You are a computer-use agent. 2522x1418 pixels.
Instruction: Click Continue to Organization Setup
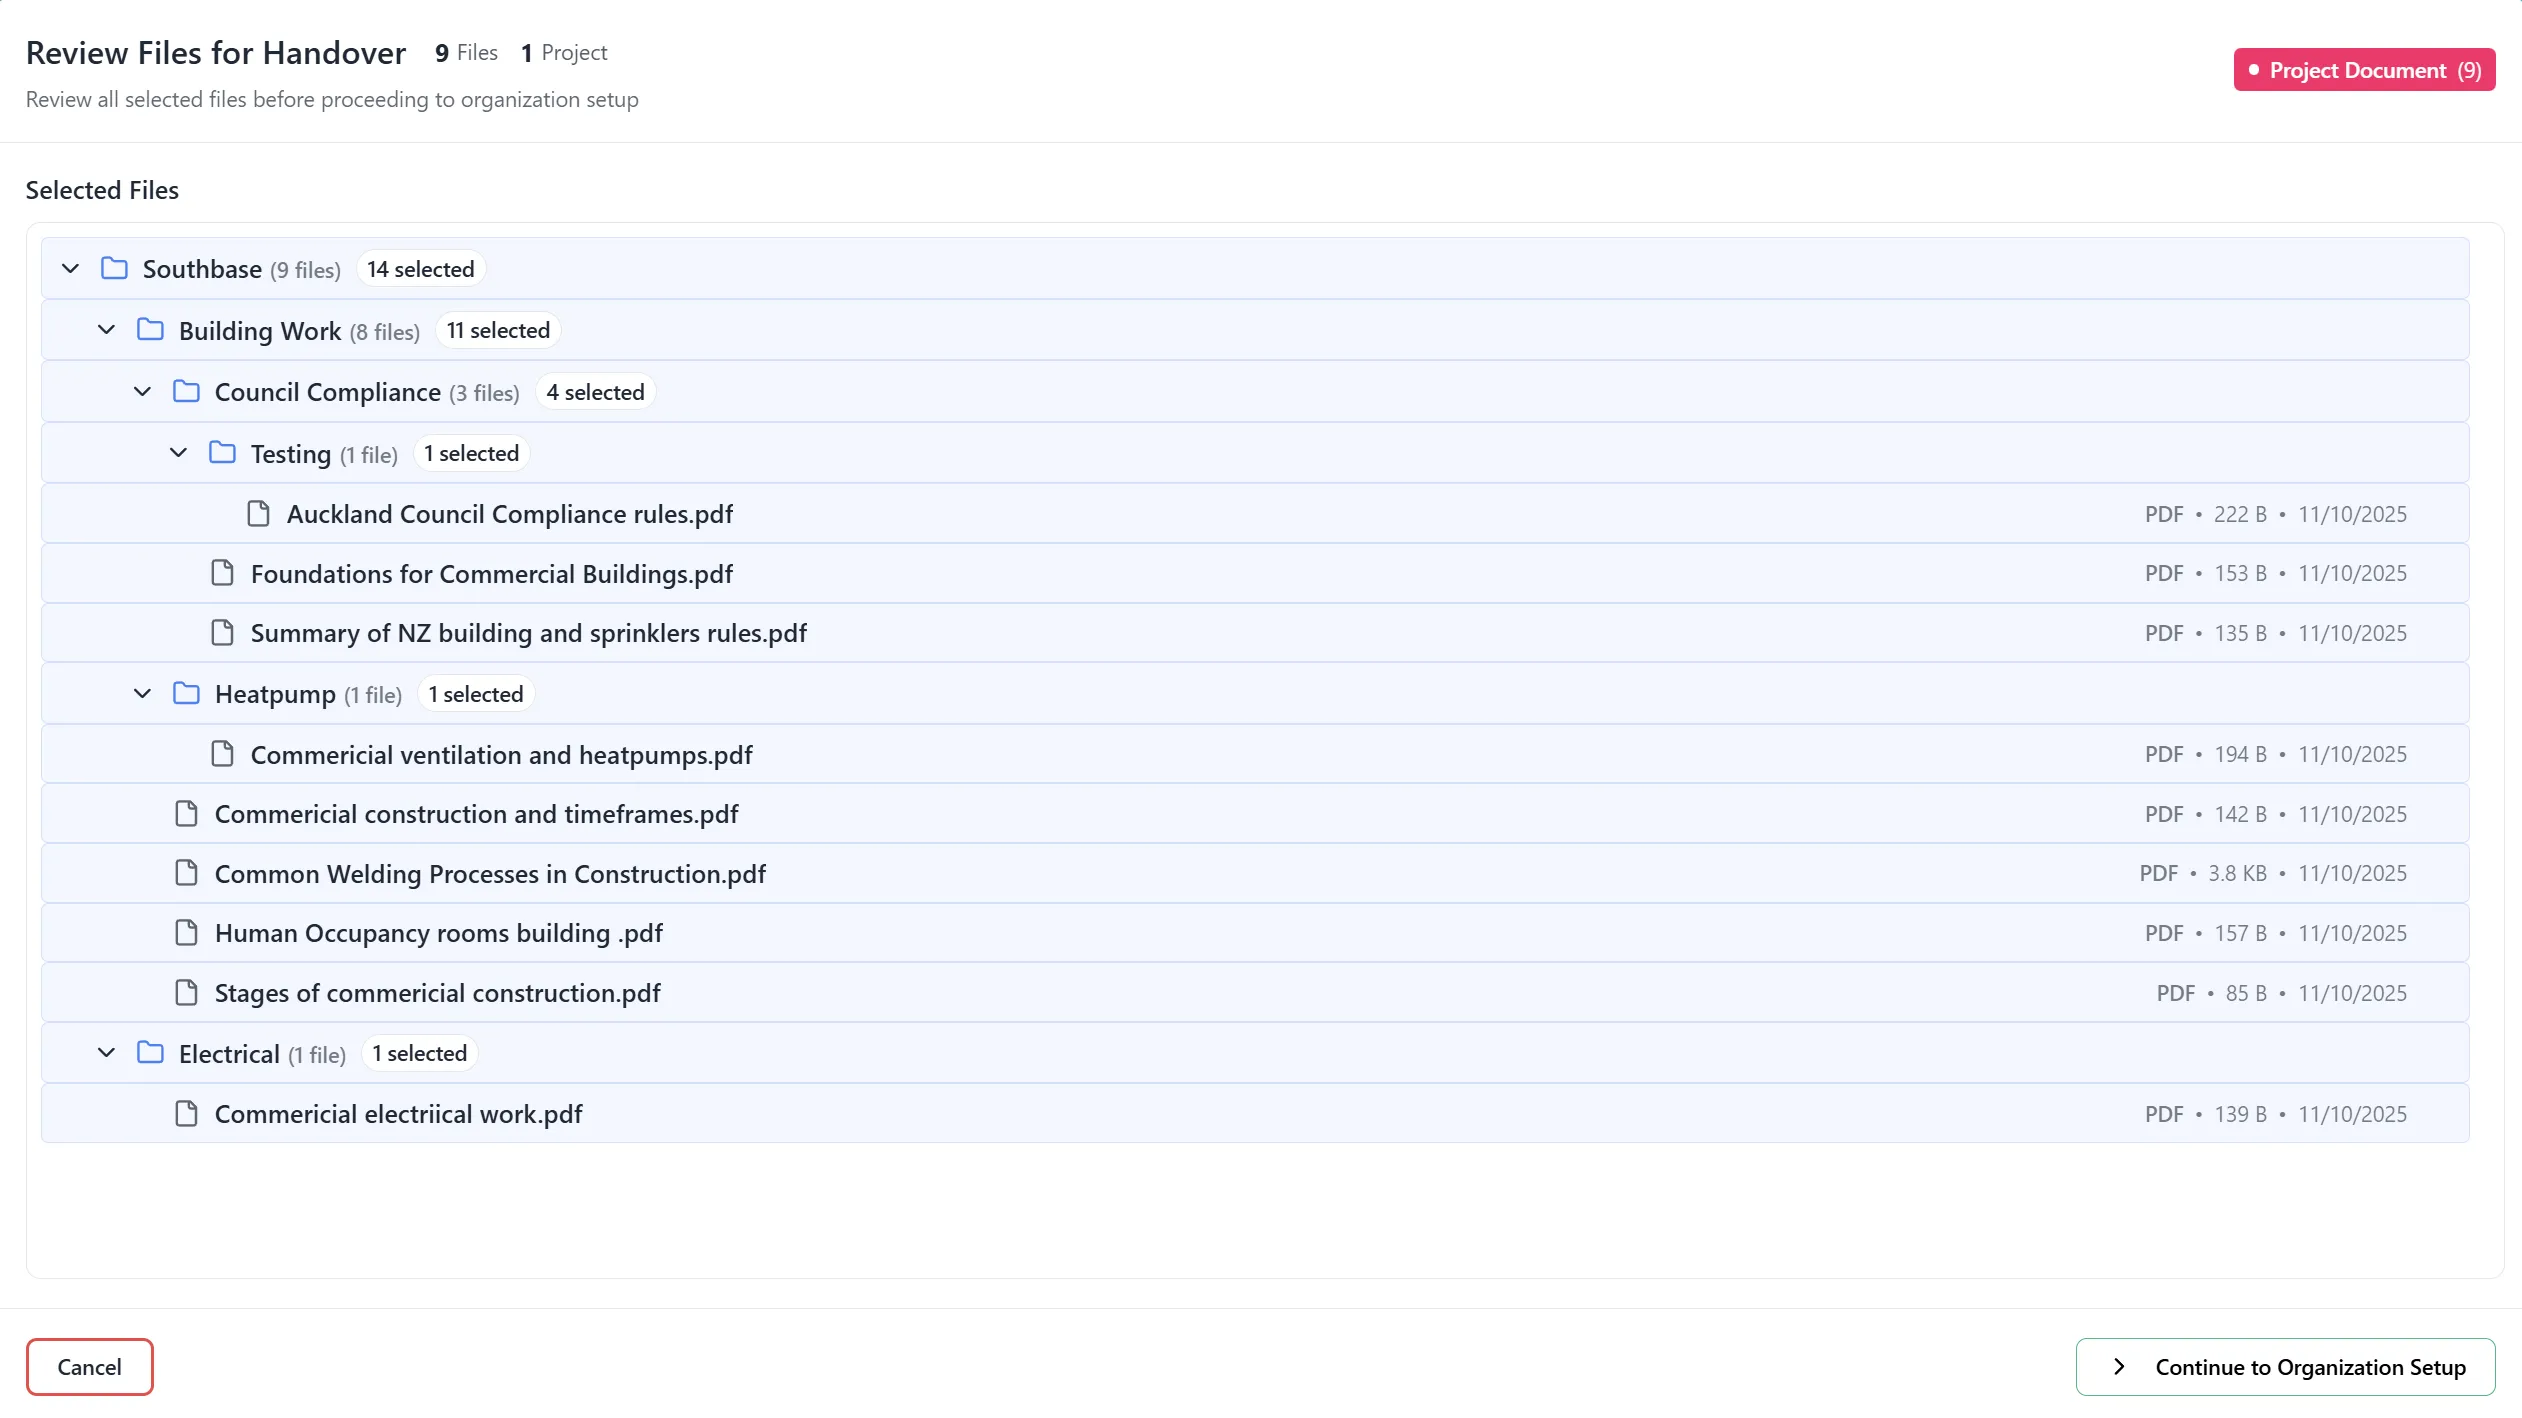click(x=2285, y=1366)
